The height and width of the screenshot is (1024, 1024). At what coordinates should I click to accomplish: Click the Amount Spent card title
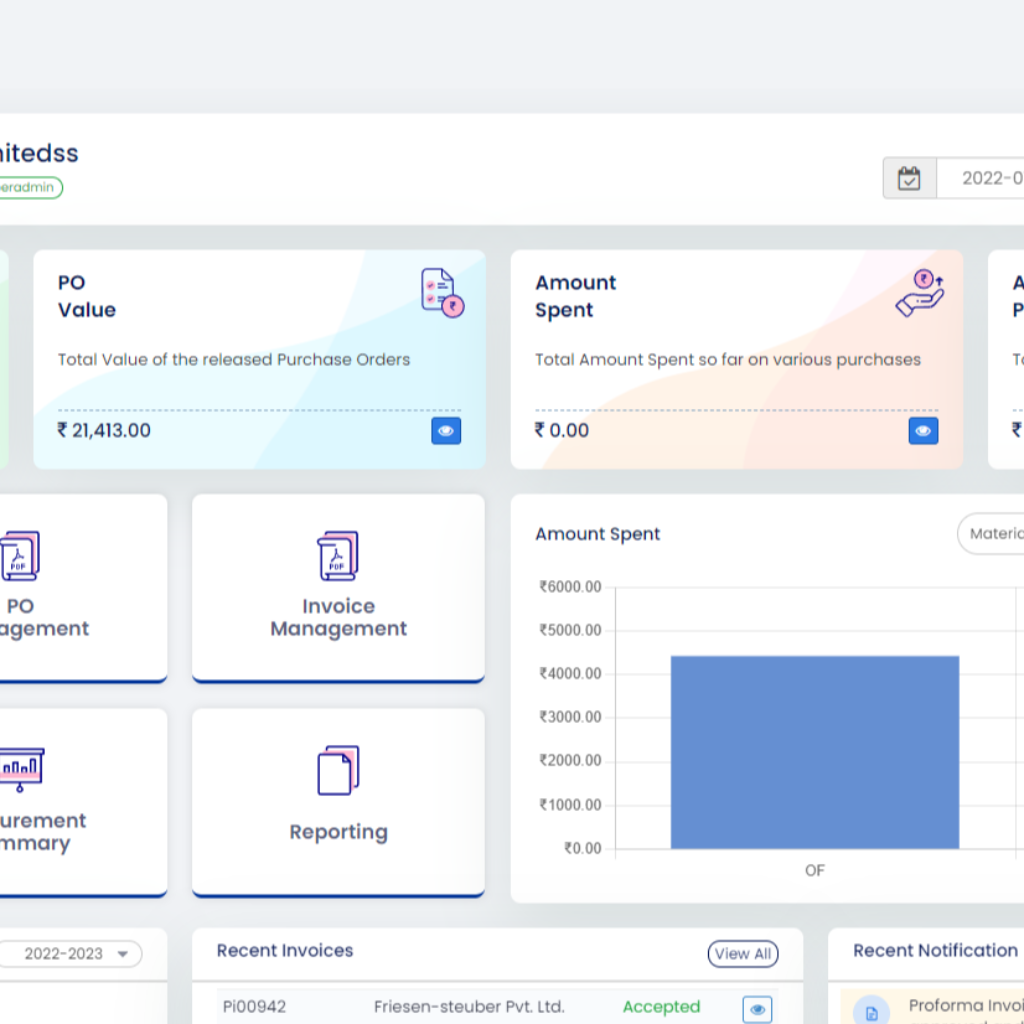pyautogui.click(x=575, y=296)
